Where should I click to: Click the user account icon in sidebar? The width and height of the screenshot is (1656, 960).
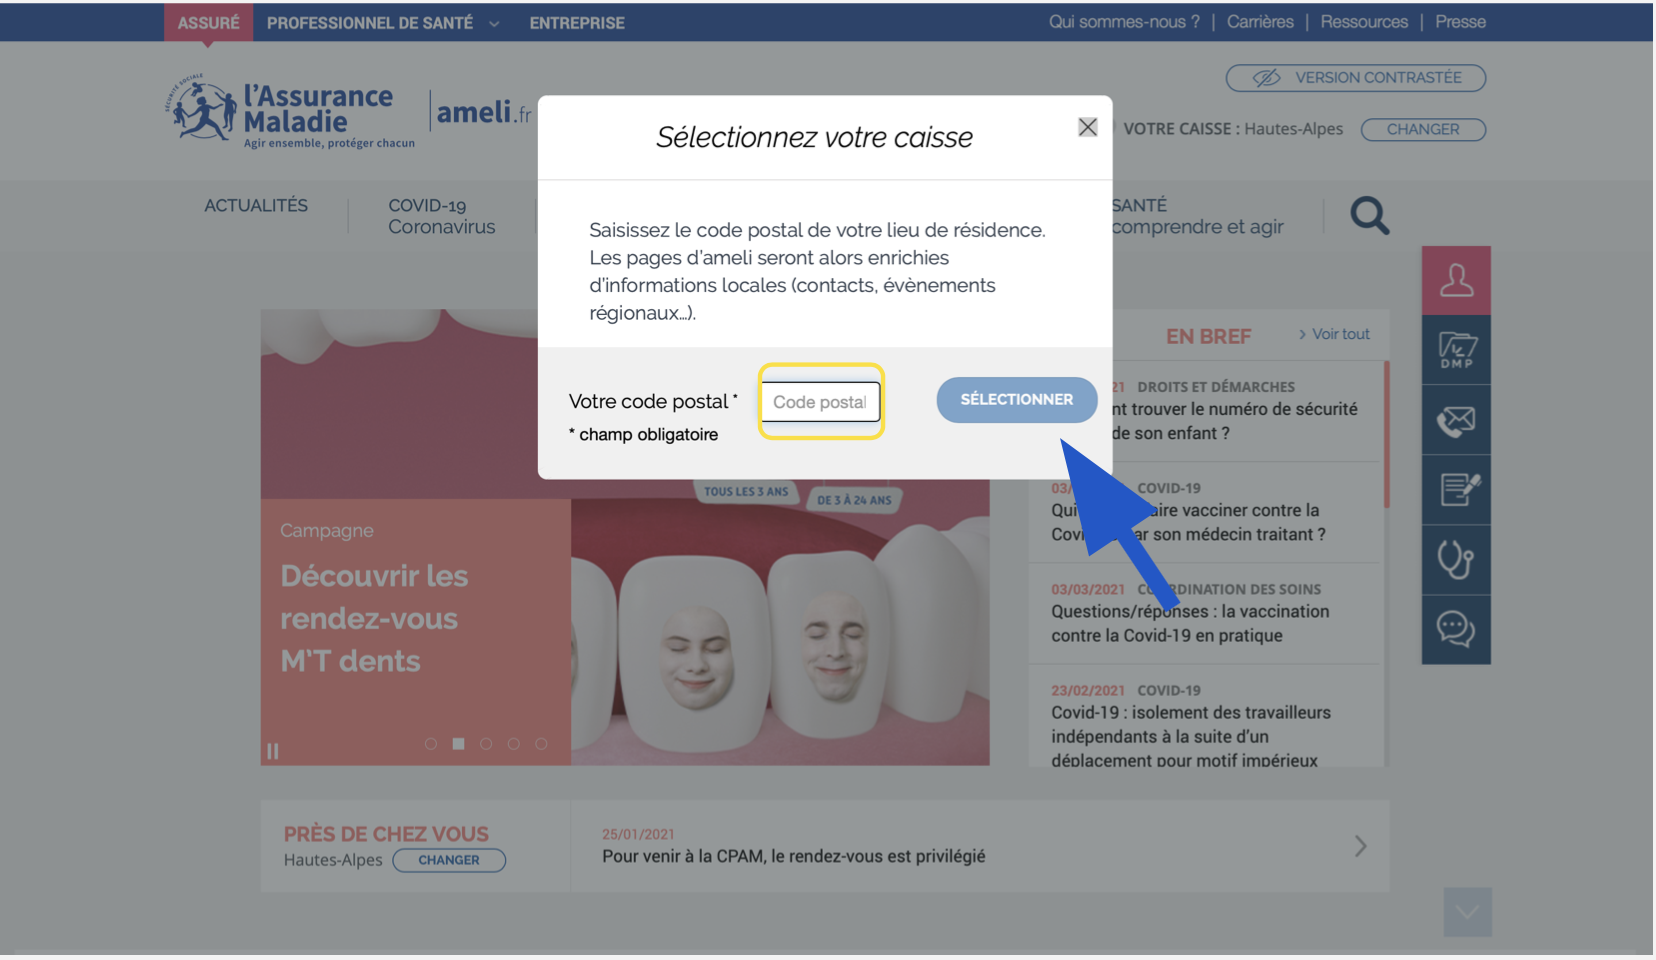[1456, 281]
